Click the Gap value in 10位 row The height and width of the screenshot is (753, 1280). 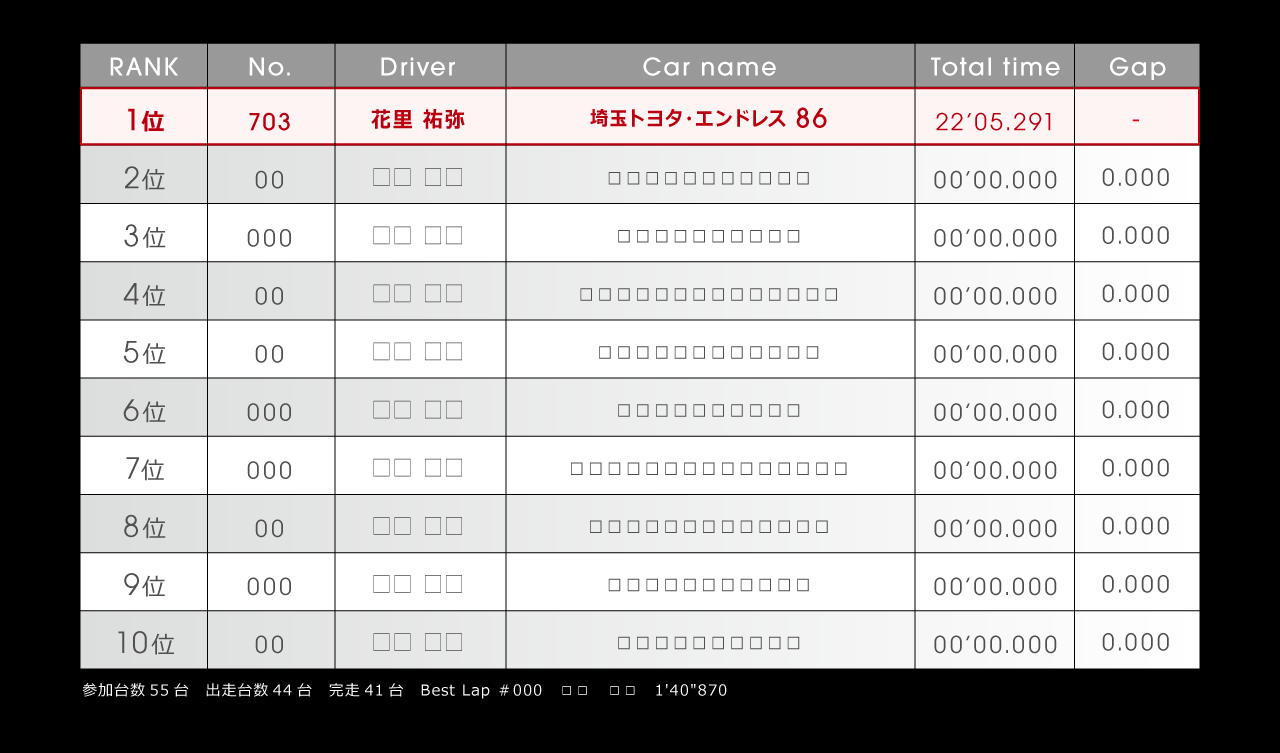(1136, 641)
